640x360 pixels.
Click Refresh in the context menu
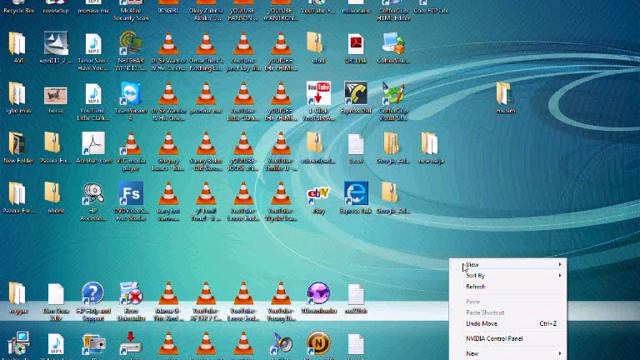click(508, 287)
